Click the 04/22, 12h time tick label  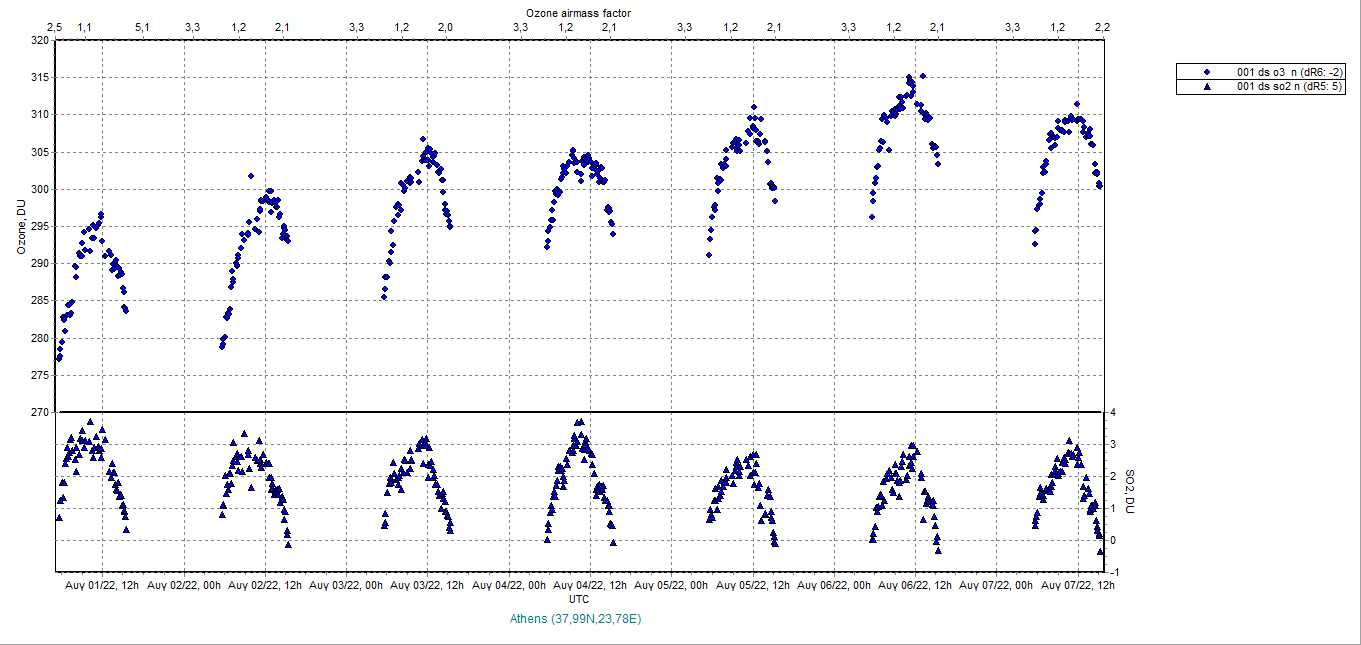(x=589, y=585)
